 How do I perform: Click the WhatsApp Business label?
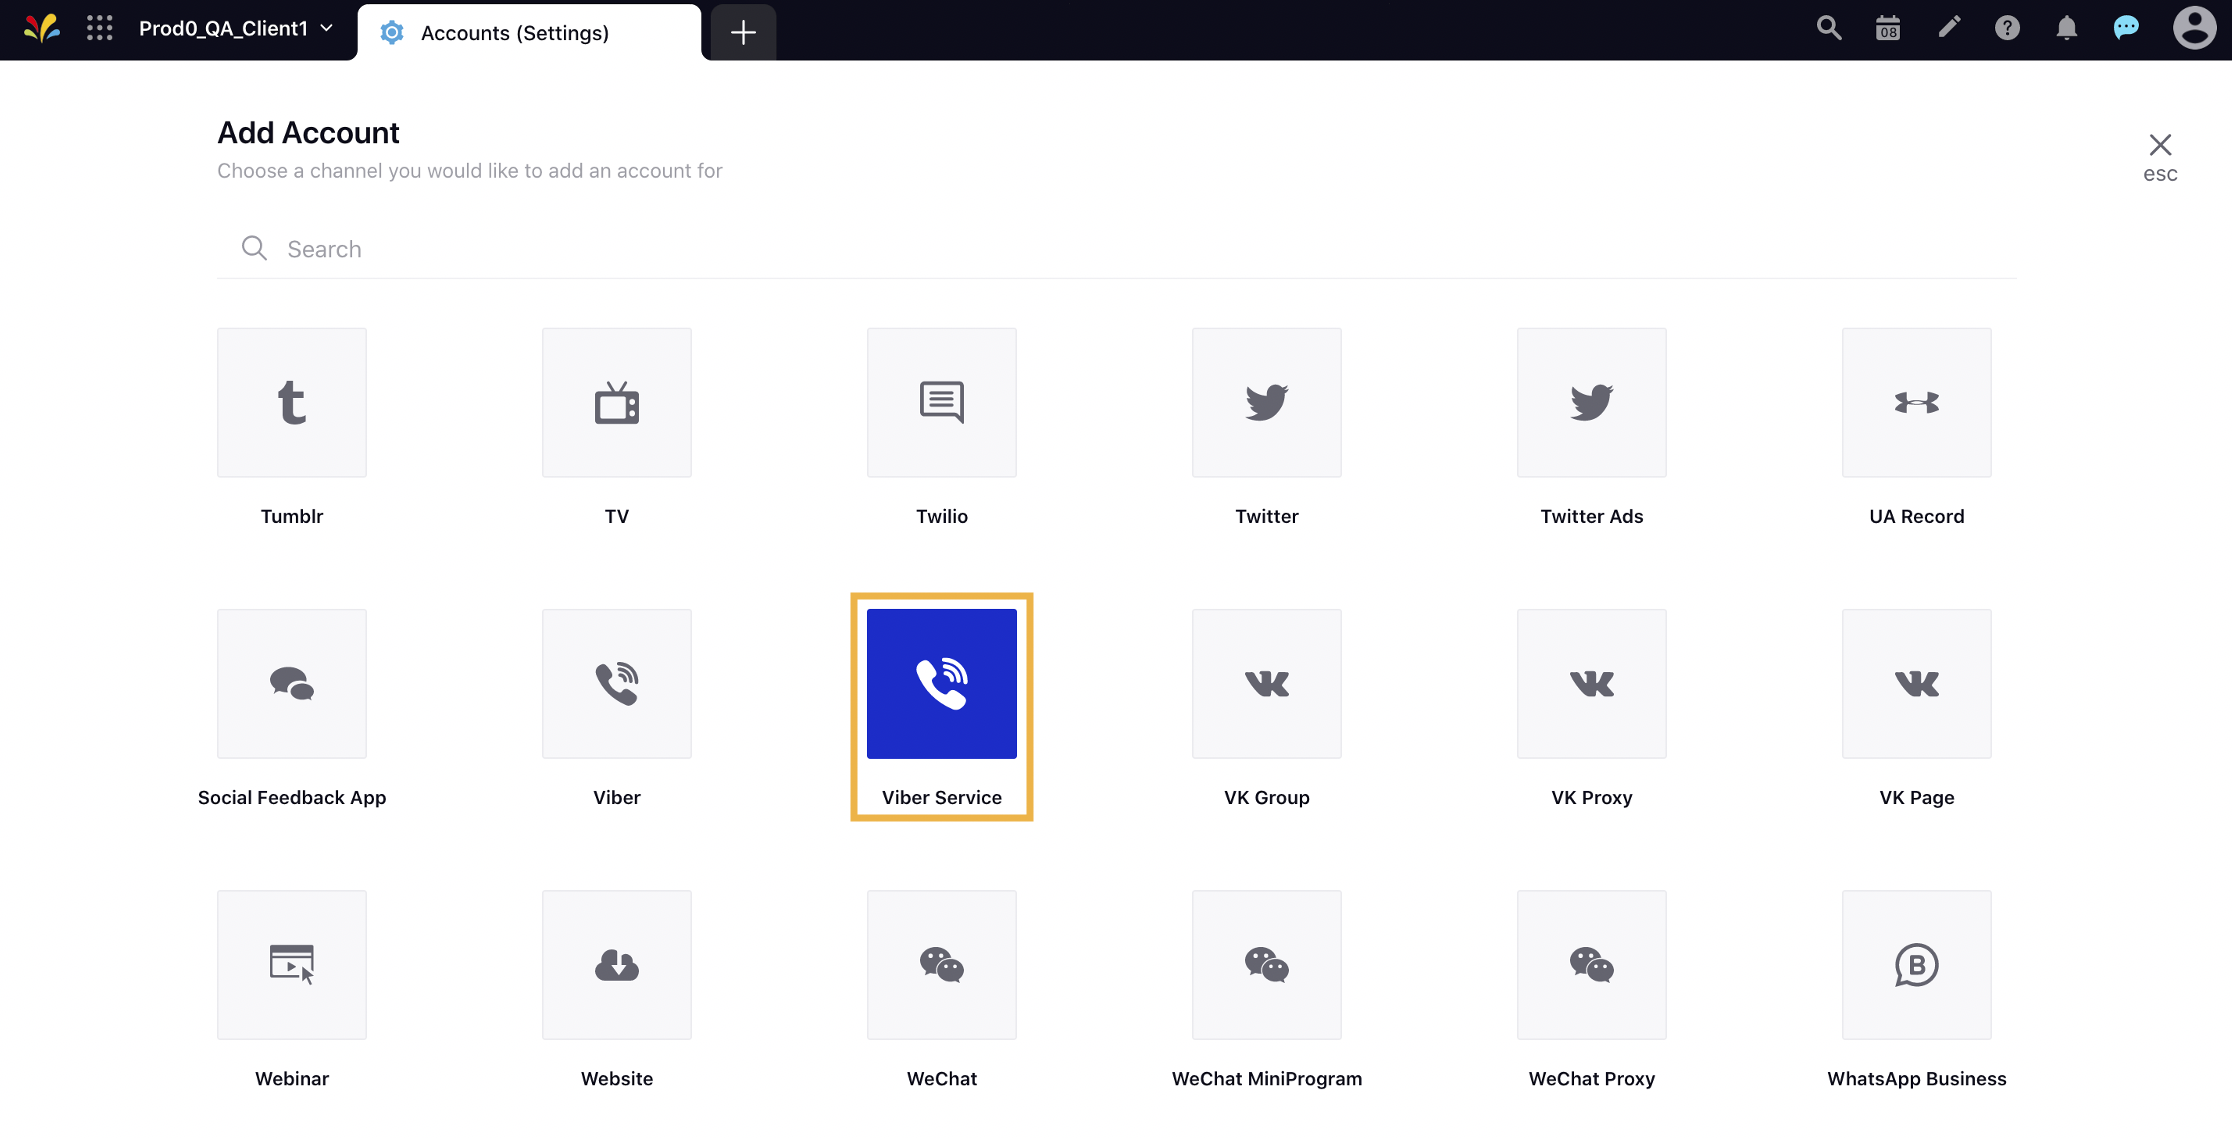click(x=1917, y=1078)
